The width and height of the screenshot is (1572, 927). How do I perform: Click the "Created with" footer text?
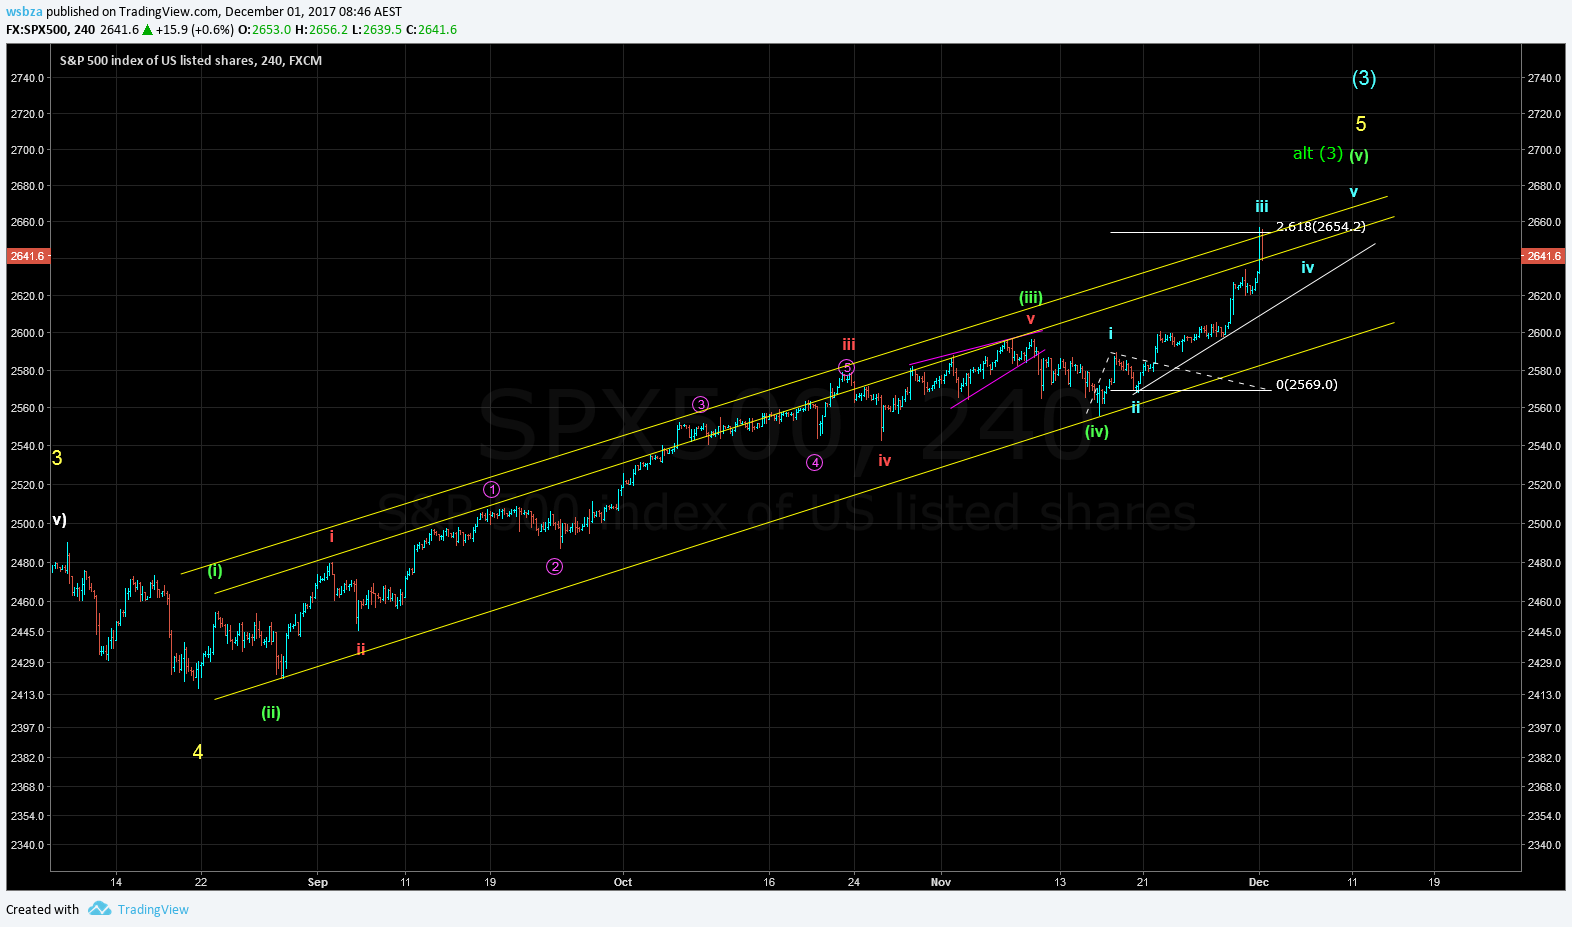tap(42, 909)
